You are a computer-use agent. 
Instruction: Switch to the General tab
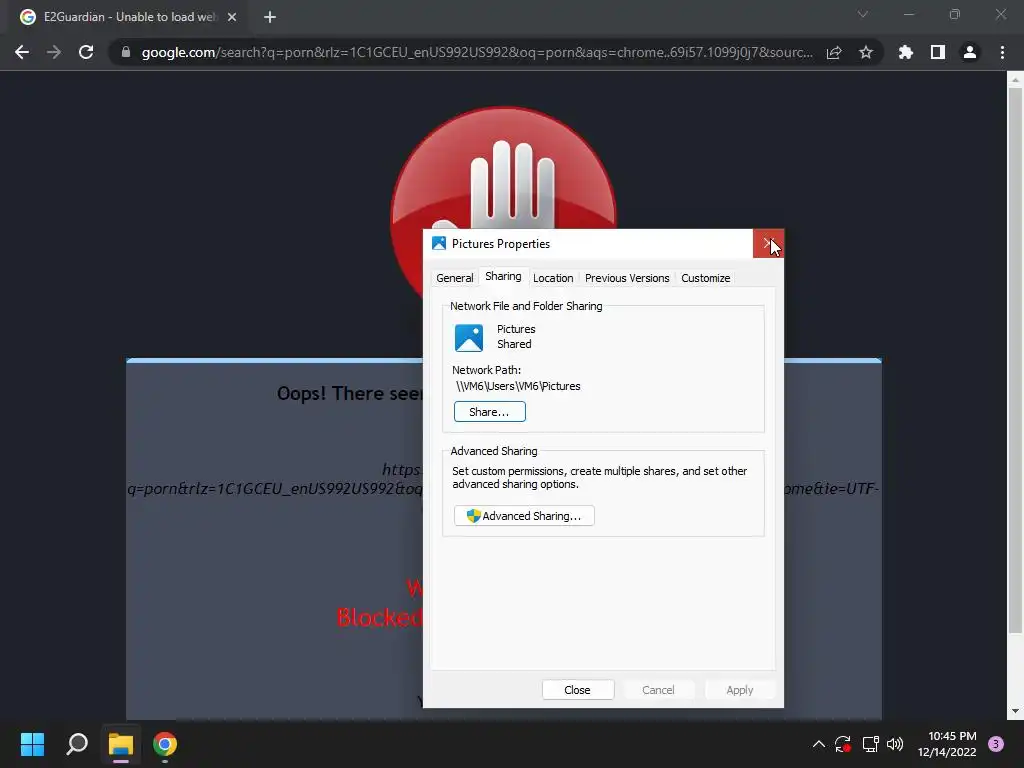point(455,278)
